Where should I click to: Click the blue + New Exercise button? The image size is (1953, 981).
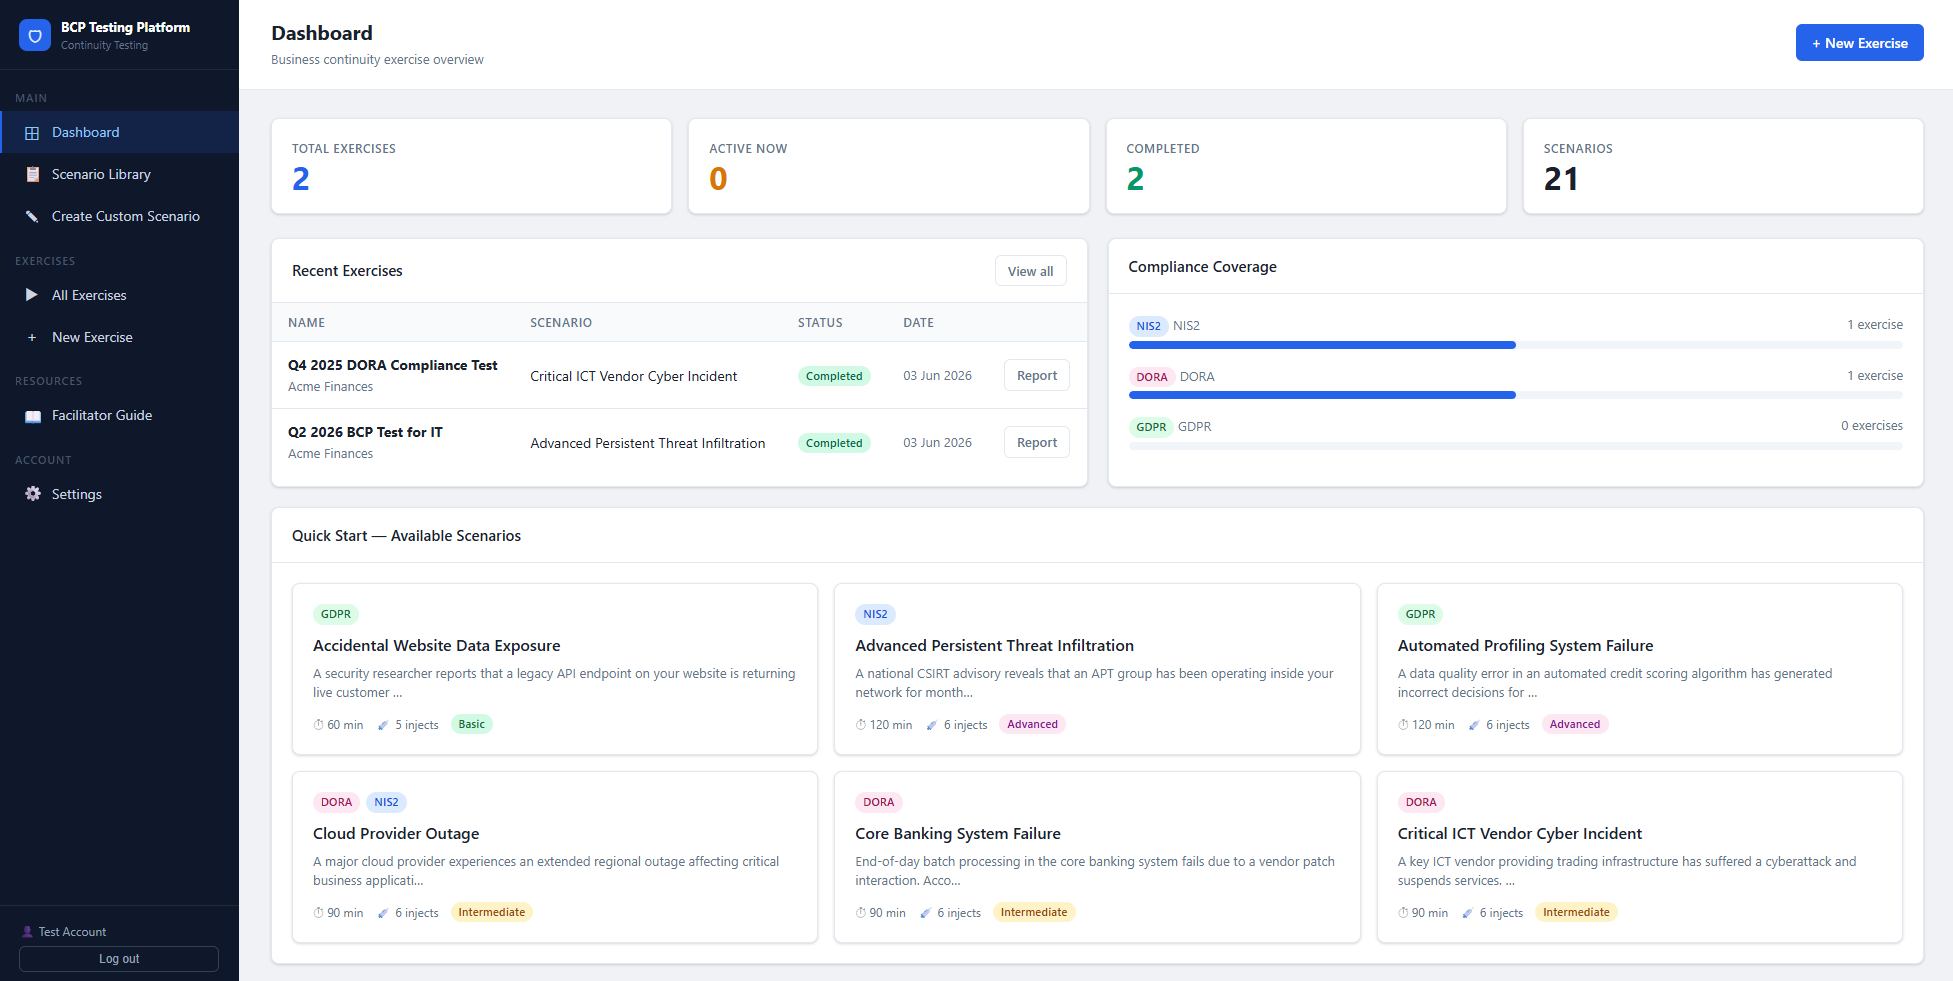[x=1859, y=43]
